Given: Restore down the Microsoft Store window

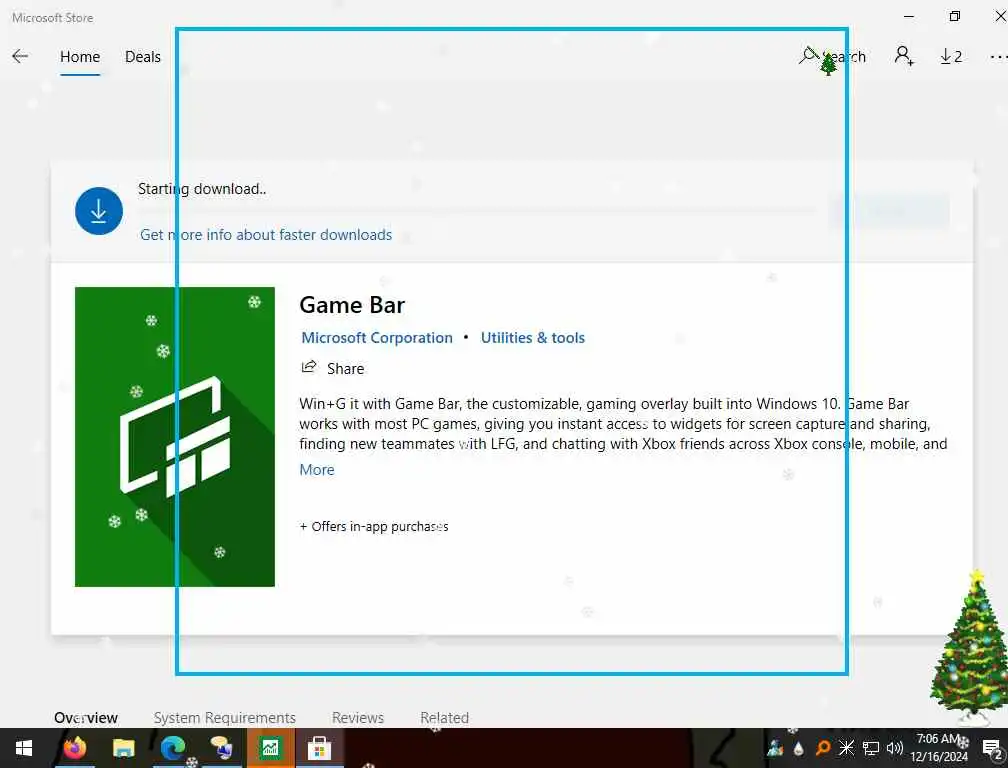Looking at the screenshot, I should click(955, 17).
